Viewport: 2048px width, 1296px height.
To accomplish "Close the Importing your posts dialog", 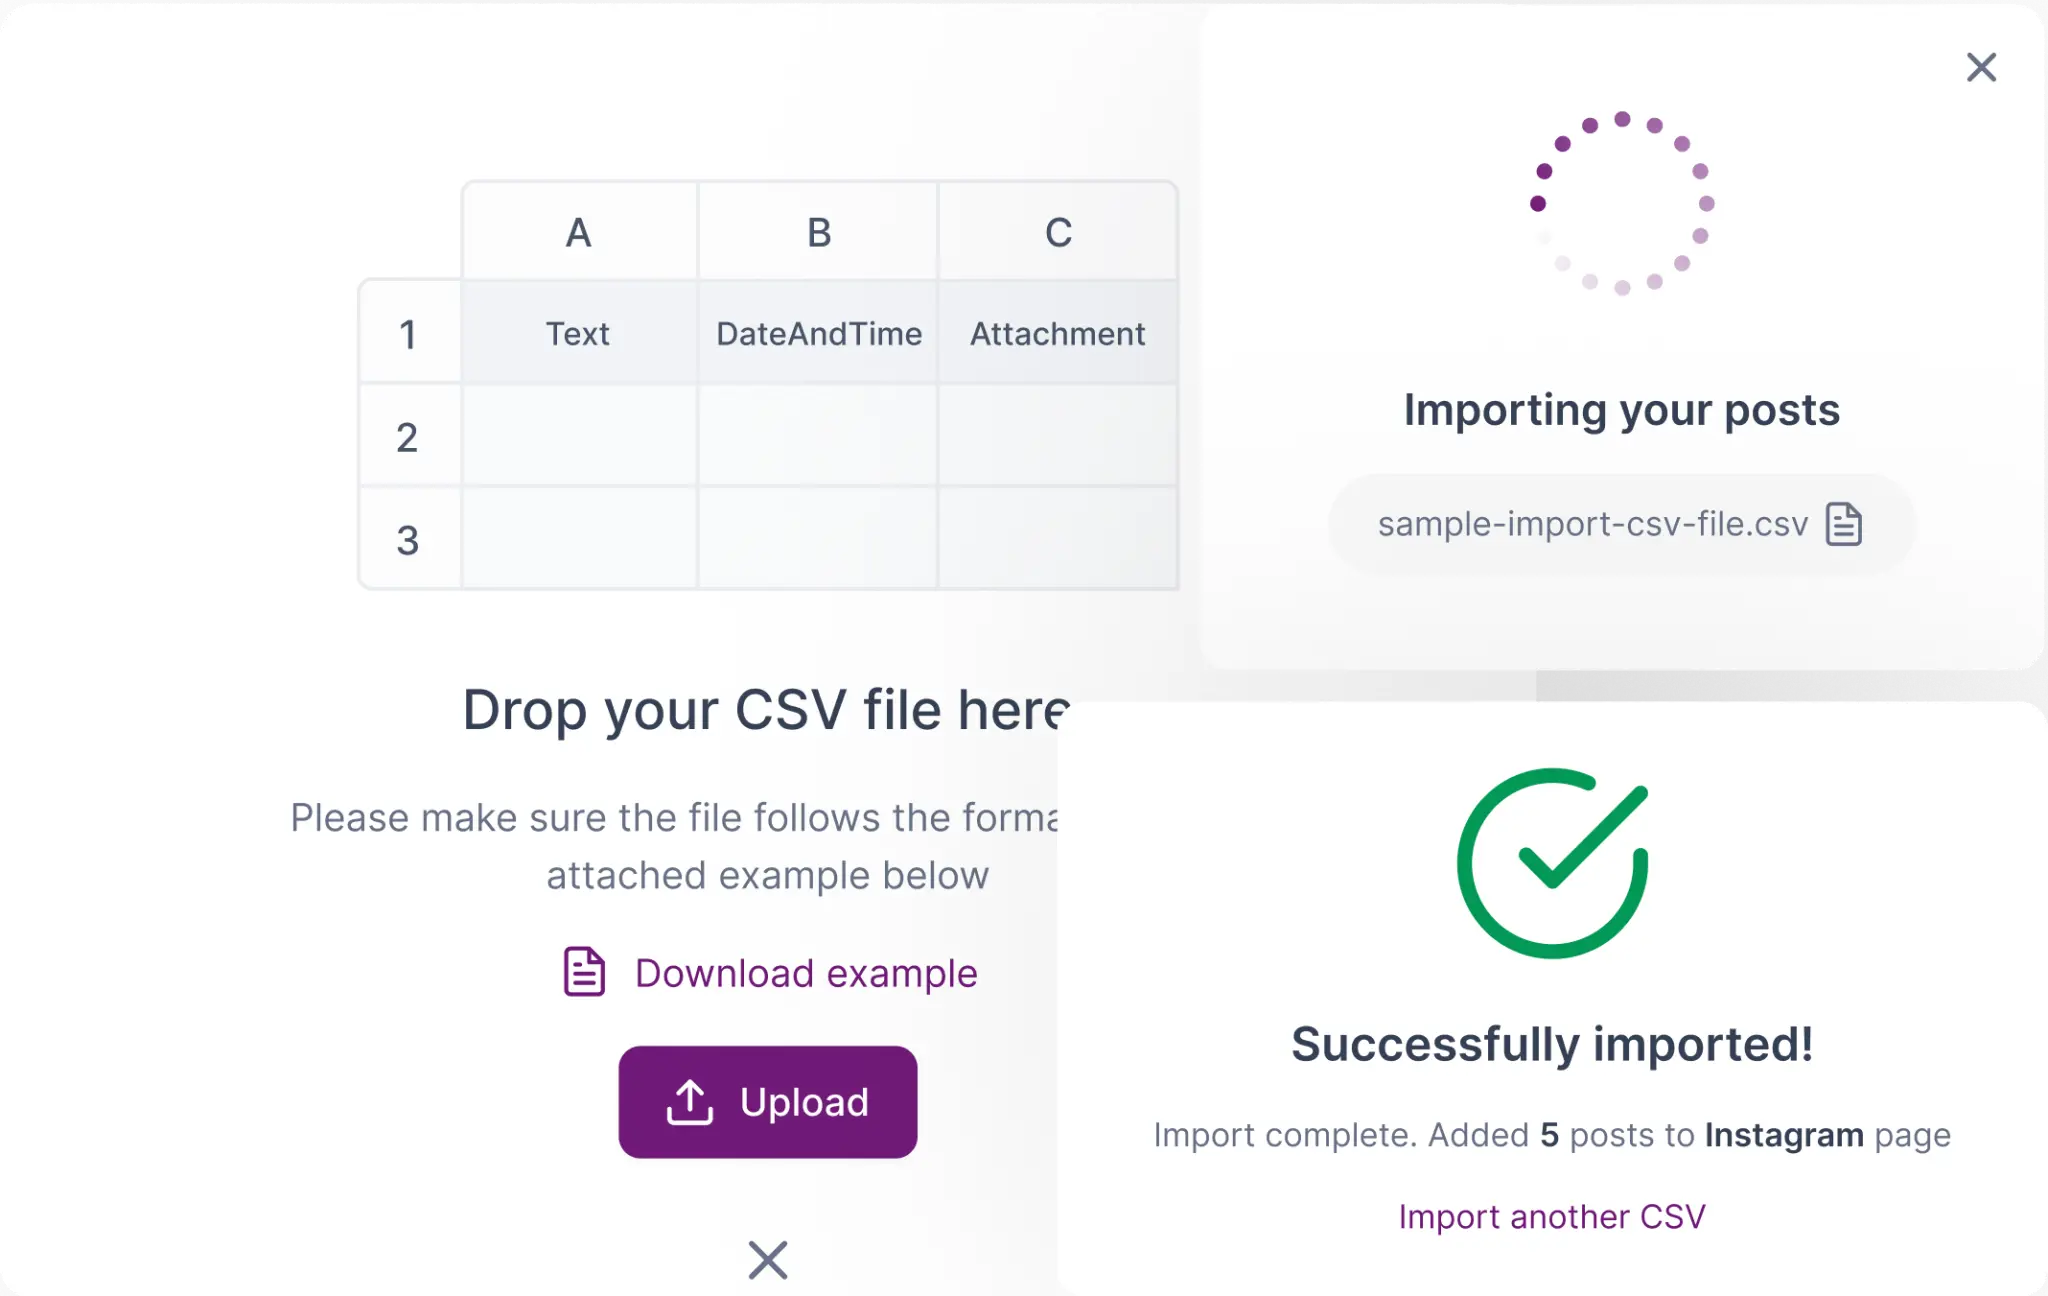I will pos(1981,67).
